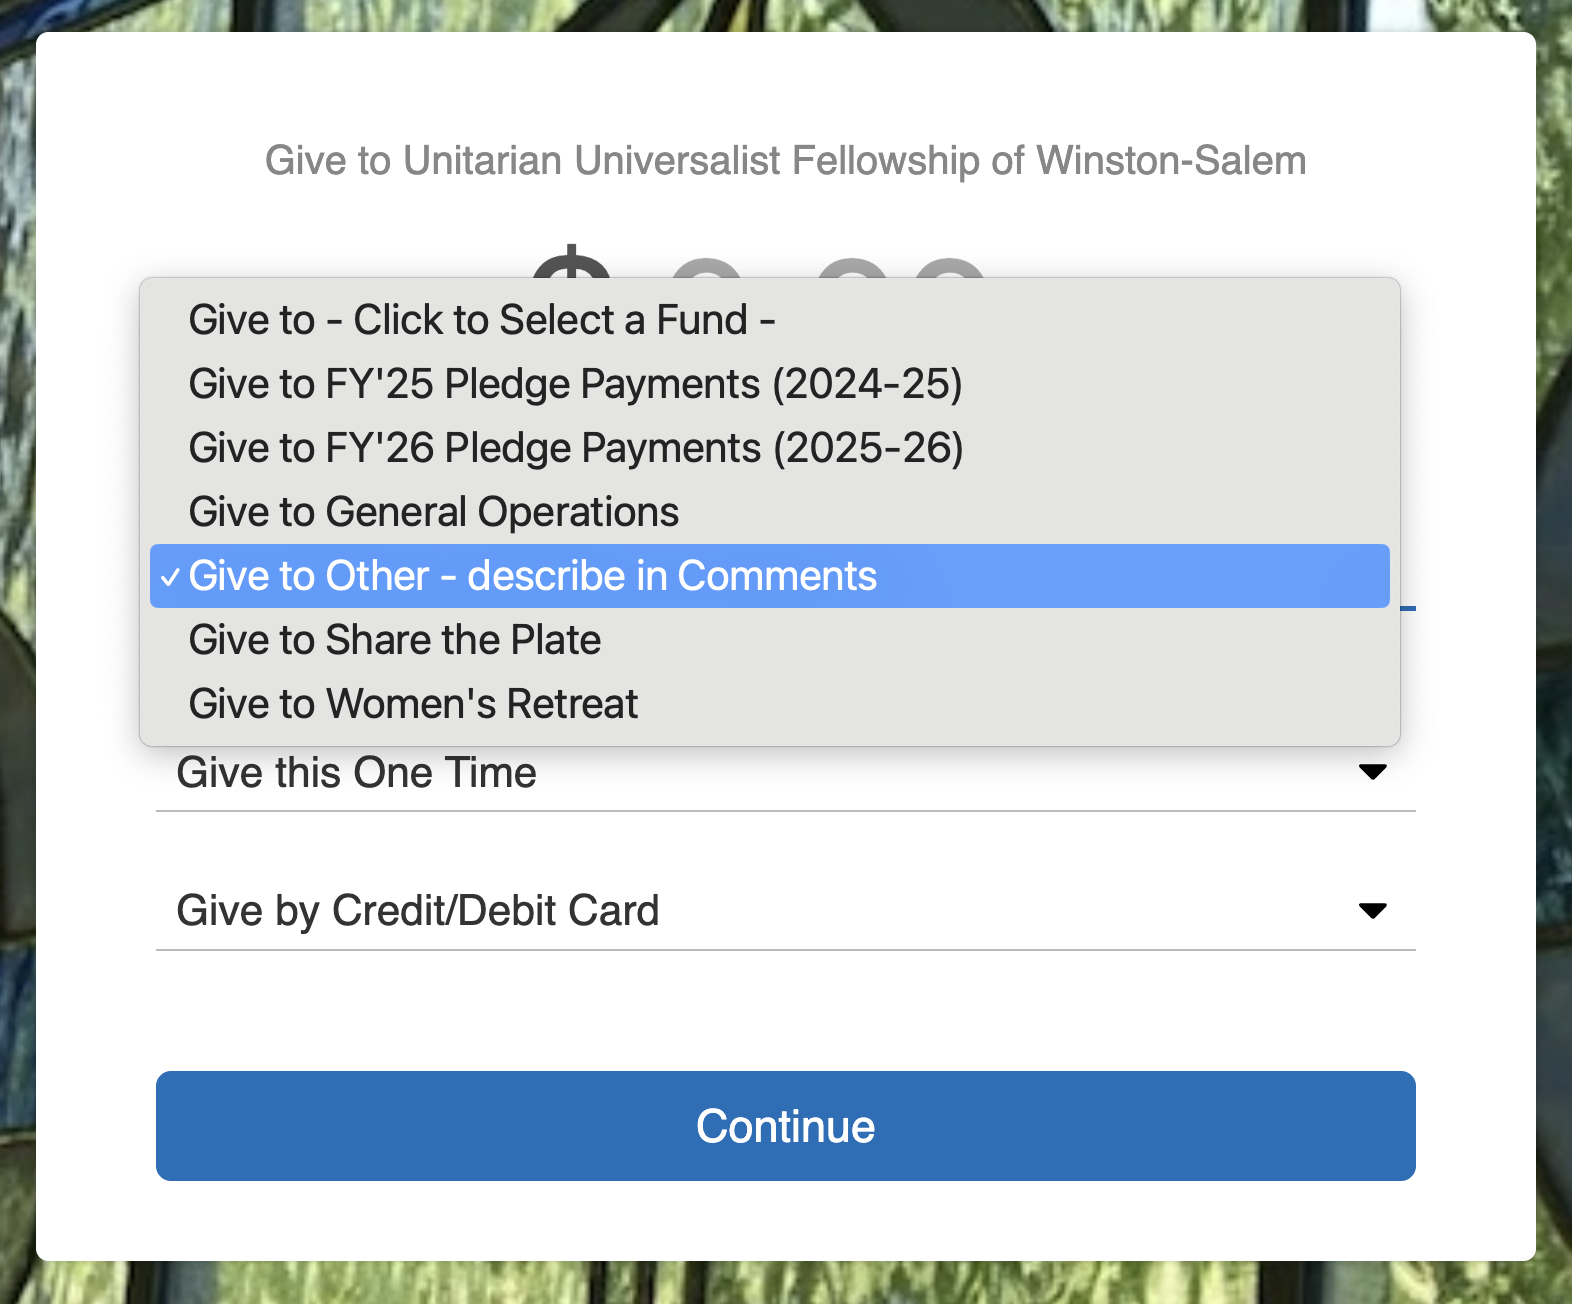This screenshot has width=1572, height=1304.
Task: Click arrow icon on Credit/Debit Card selector
Action: (x=1373, y=911)
